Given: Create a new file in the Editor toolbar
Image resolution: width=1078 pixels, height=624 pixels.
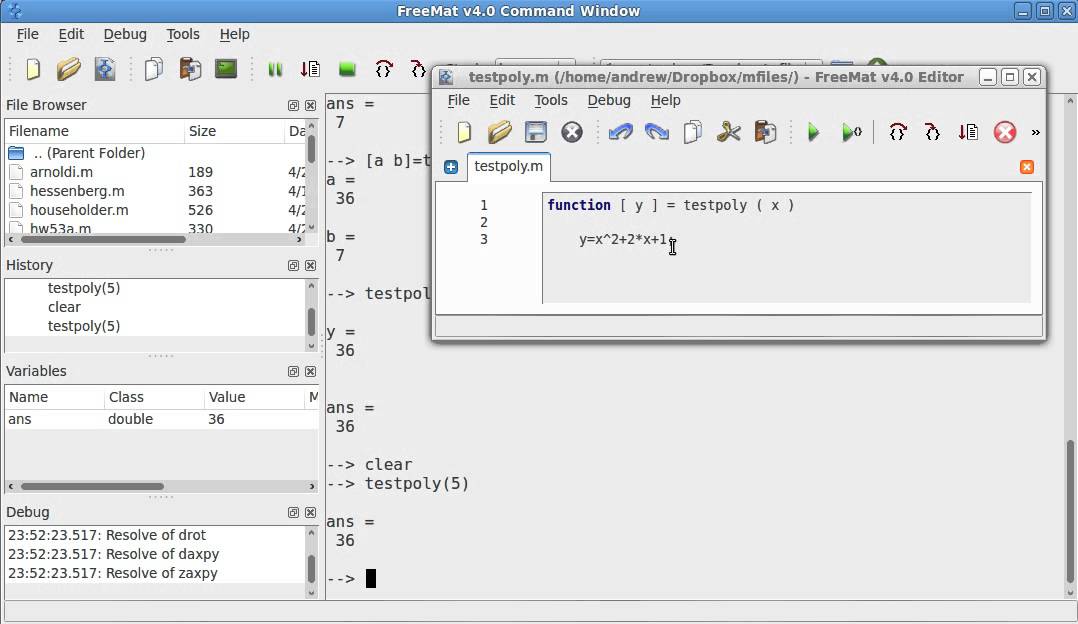Looking at the screenshot, I should click(464, 131).
